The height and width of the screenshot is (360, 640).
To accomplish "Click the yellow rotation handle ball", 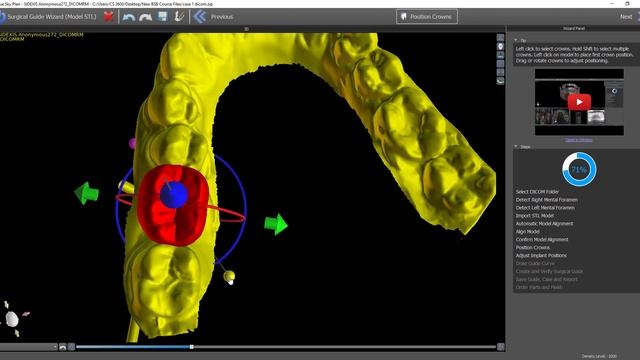I will (x=229, y=276).
